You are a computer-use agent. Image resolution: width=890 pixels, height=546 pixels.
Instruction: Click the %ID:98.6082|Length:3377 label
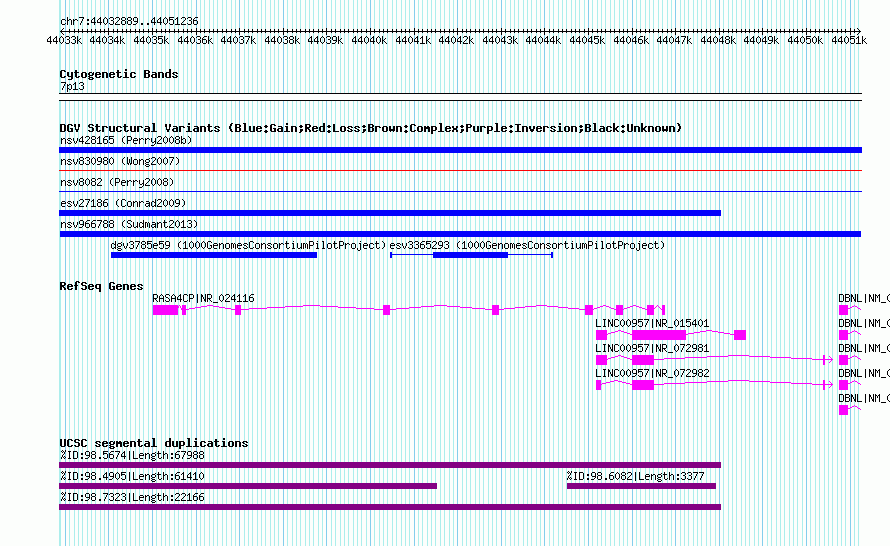tap(635, 476)
